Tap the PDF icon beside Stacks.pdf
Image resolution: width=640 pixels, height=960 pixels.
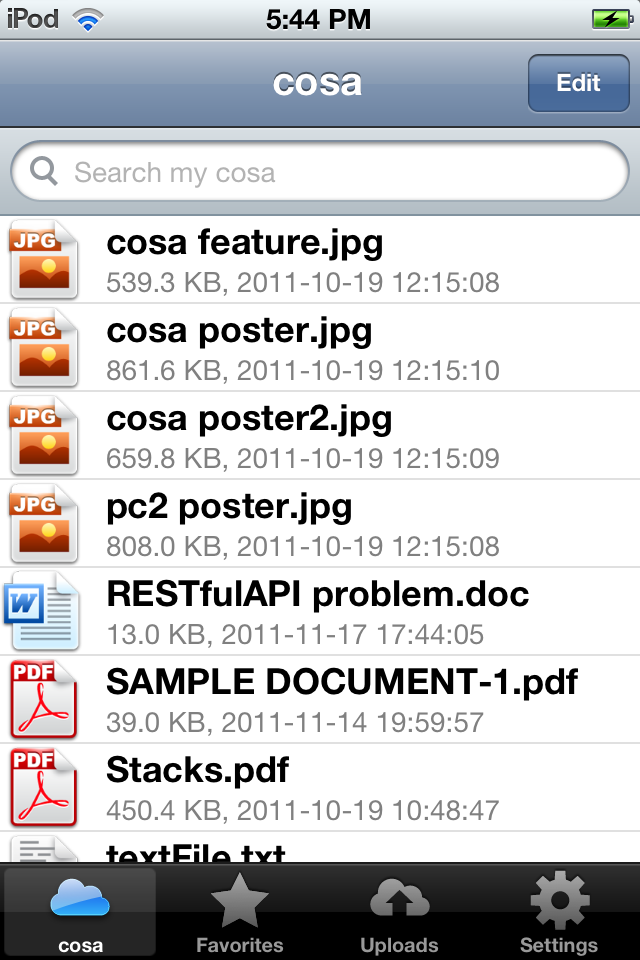(43, 787)
